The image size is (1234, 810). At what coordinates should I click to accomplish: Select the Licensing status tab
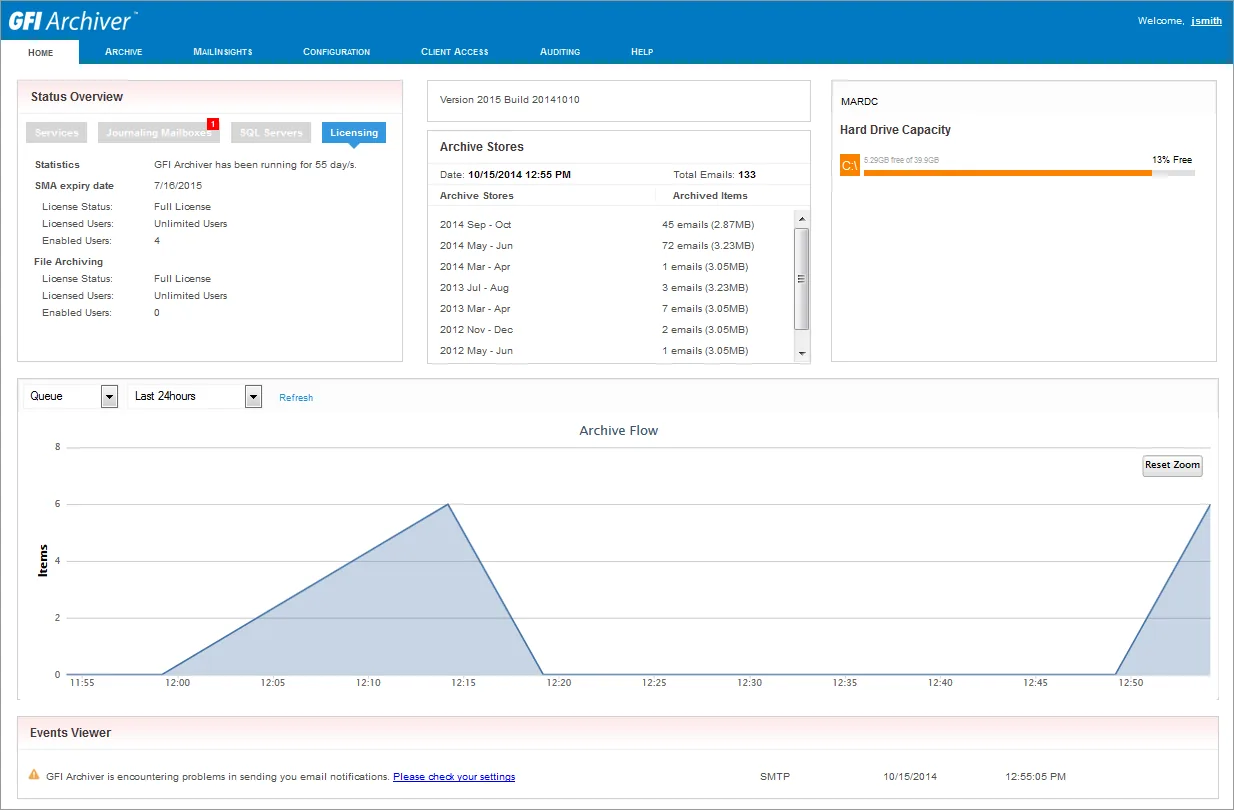click(354, 132)
